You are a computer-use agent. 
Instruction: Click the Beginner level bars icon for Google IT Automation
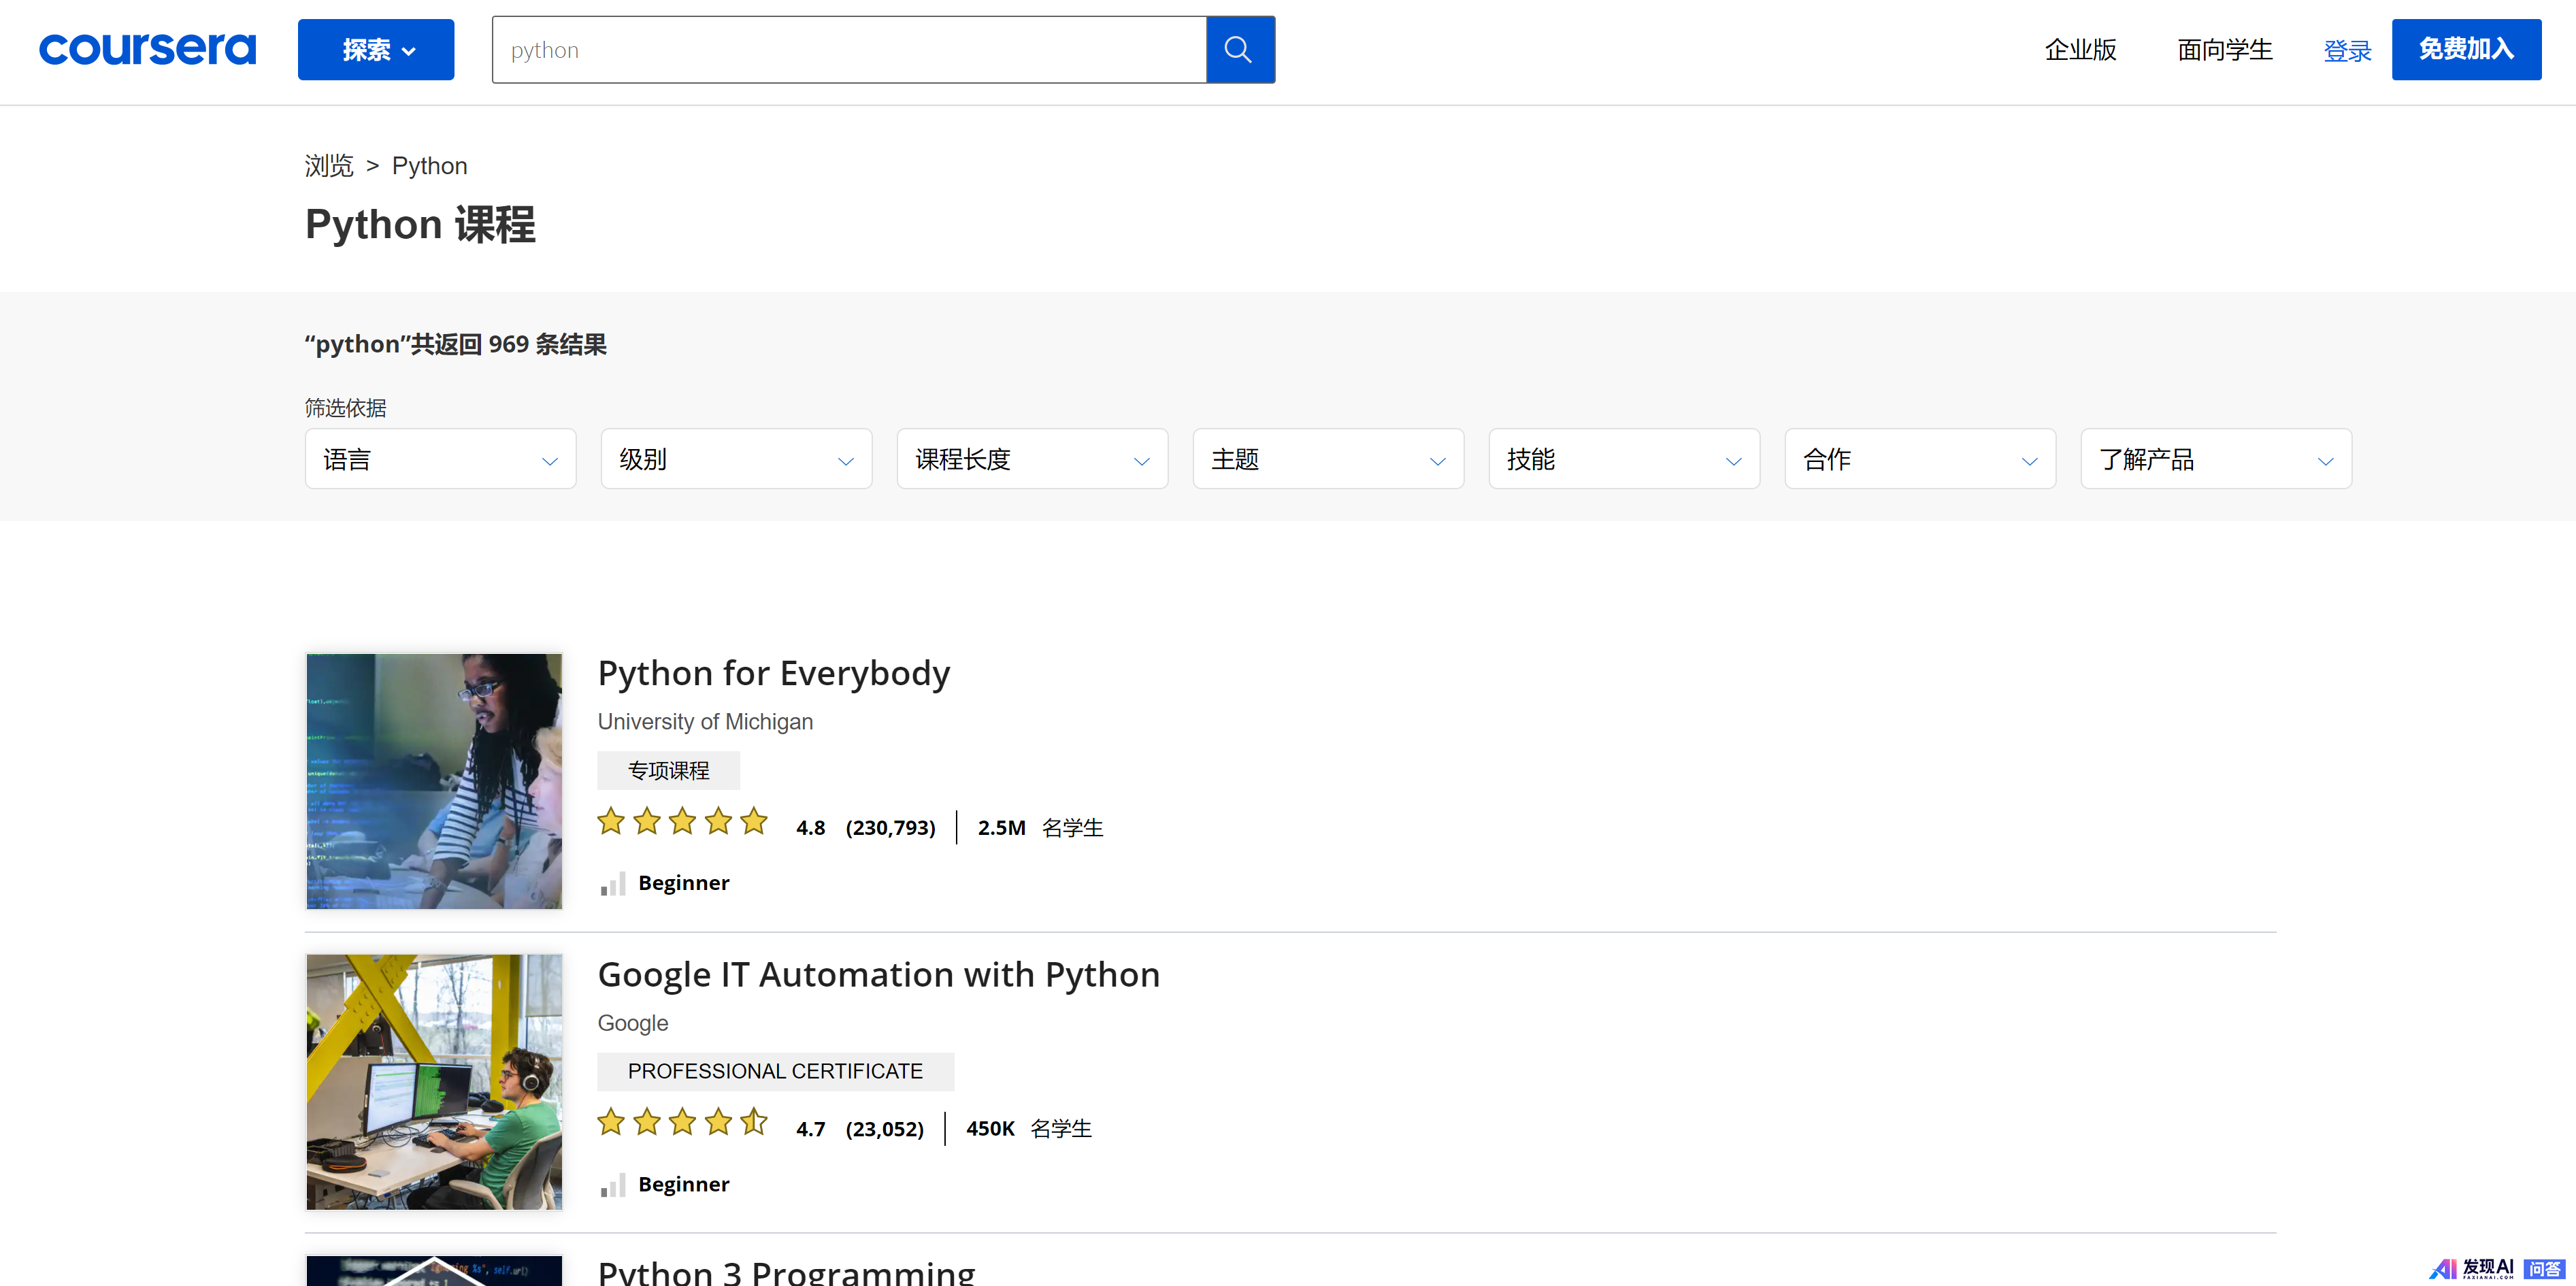(x=613, y=1184)
